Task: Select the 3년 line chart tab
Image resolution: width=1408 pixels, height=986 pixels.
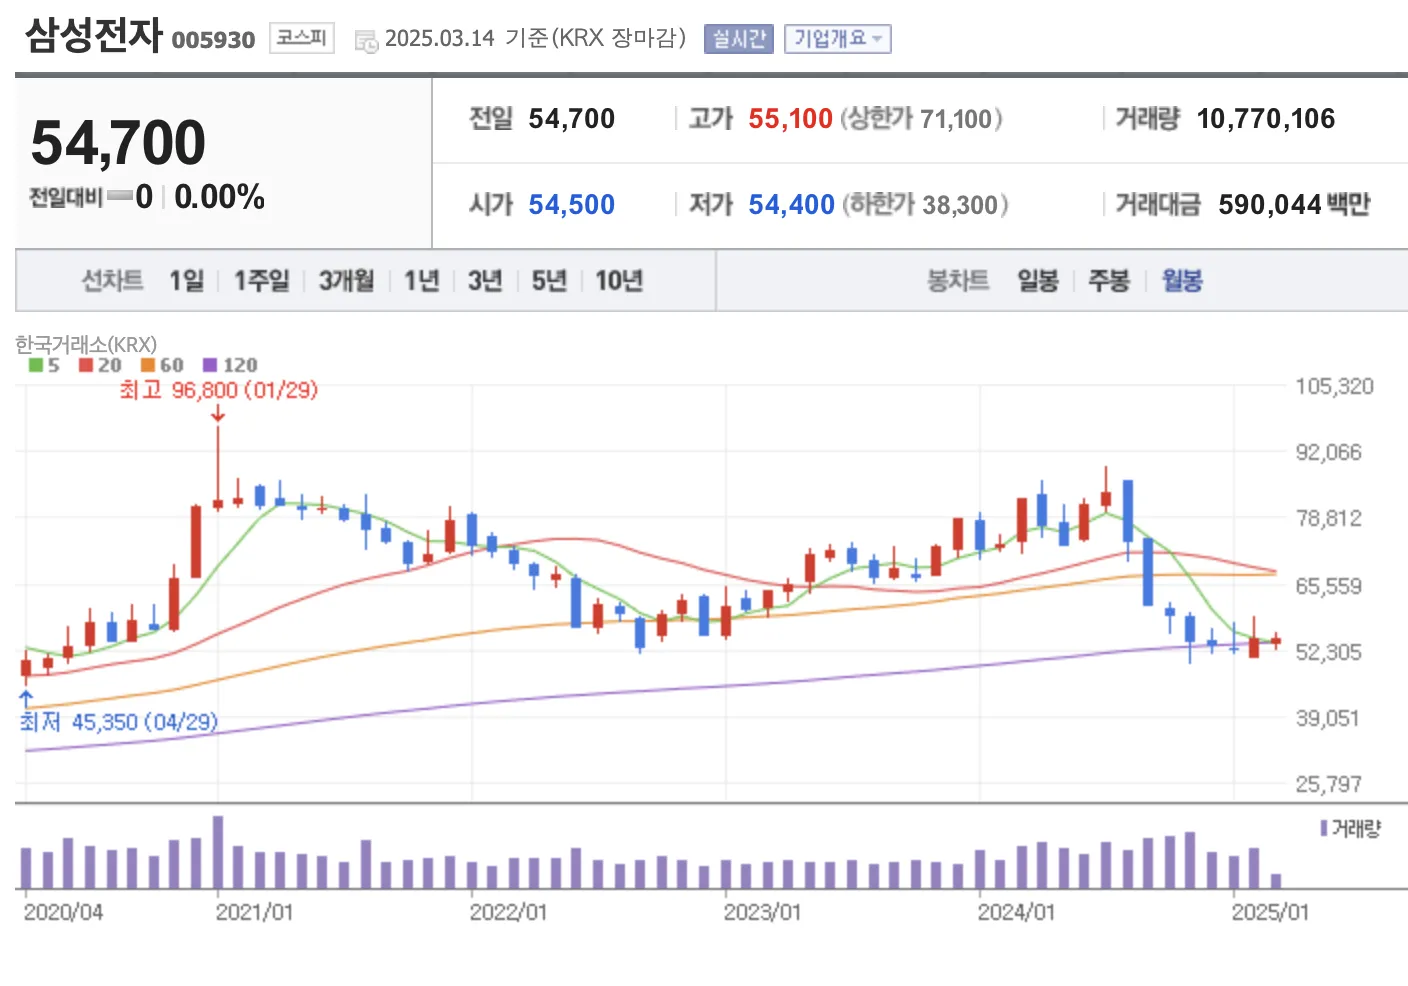Action: [485, 281]
